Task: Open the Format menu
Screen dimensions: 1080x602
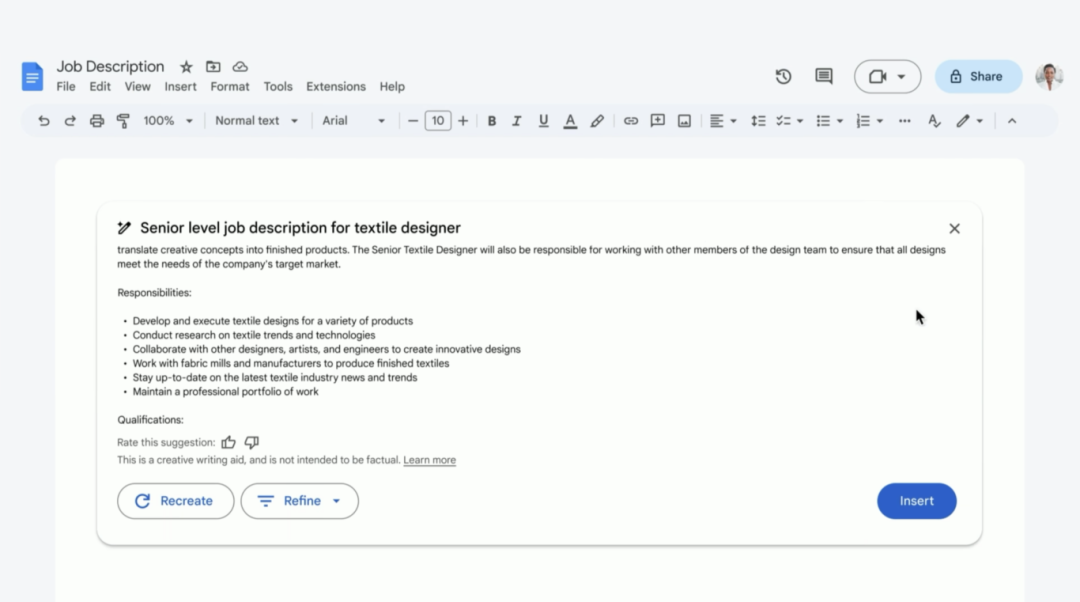Action: 230,87
